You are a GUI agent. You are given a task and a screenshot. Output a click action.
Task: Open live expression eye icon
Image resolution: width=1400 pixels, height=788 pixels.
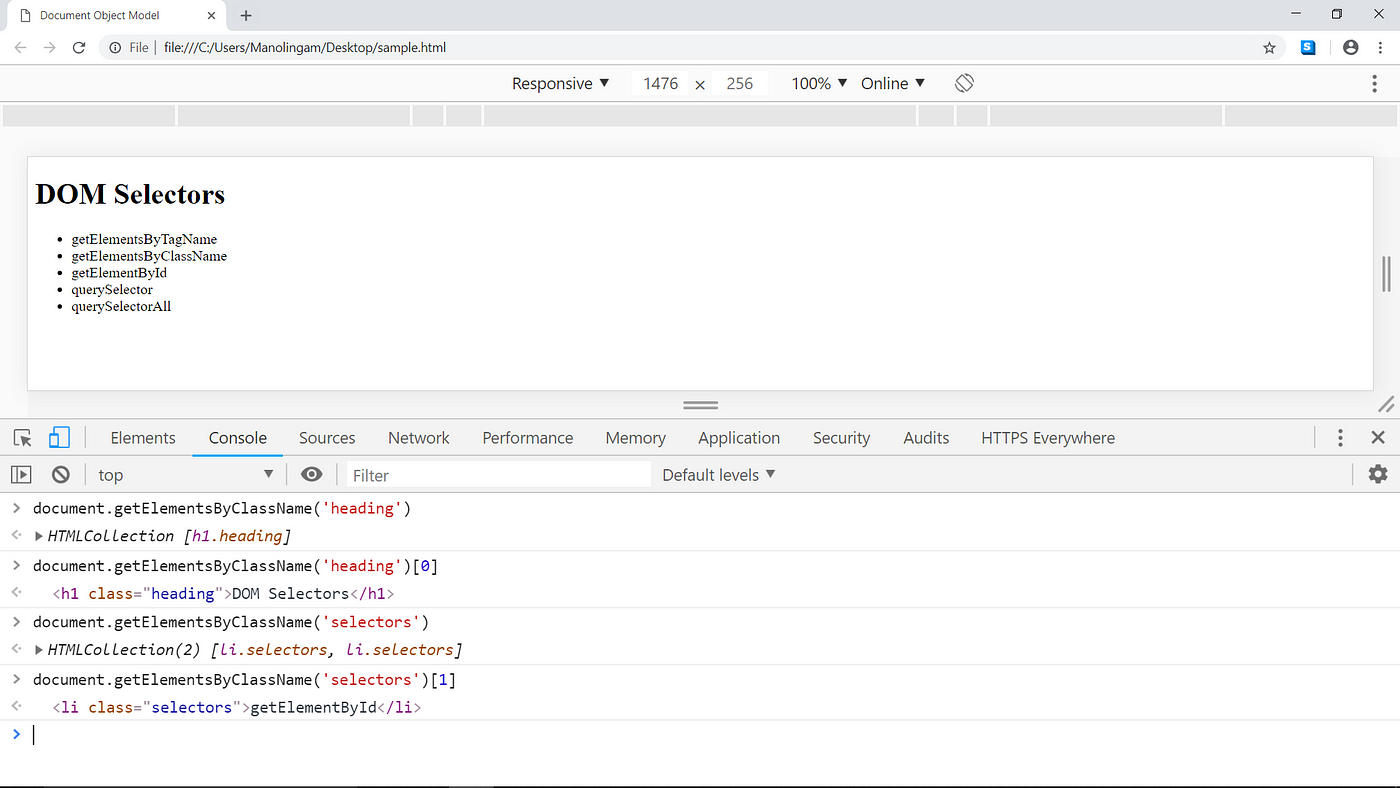(x=312, y=475)
